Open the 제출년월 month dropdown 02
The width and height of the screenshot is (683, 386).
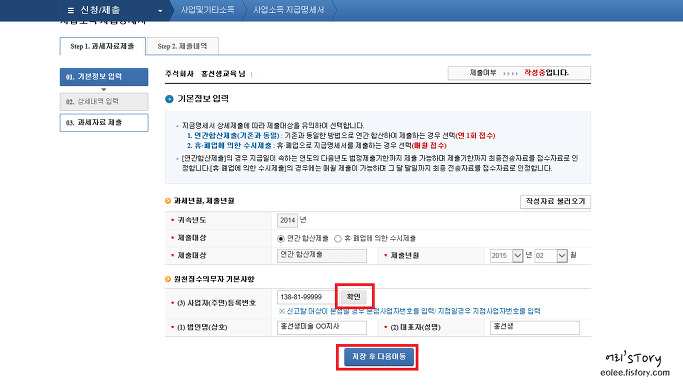551,256
